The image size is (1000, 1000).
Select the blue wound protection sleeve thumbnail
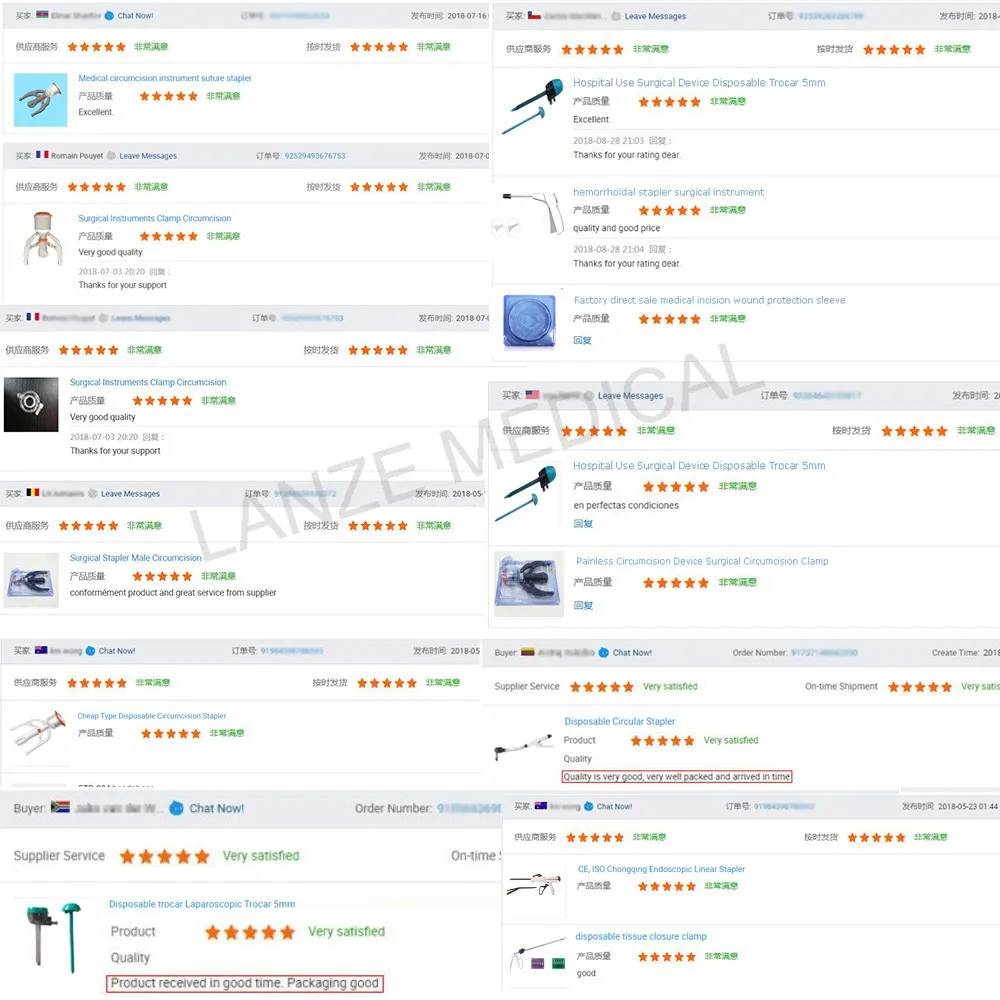tap(529, 321)
